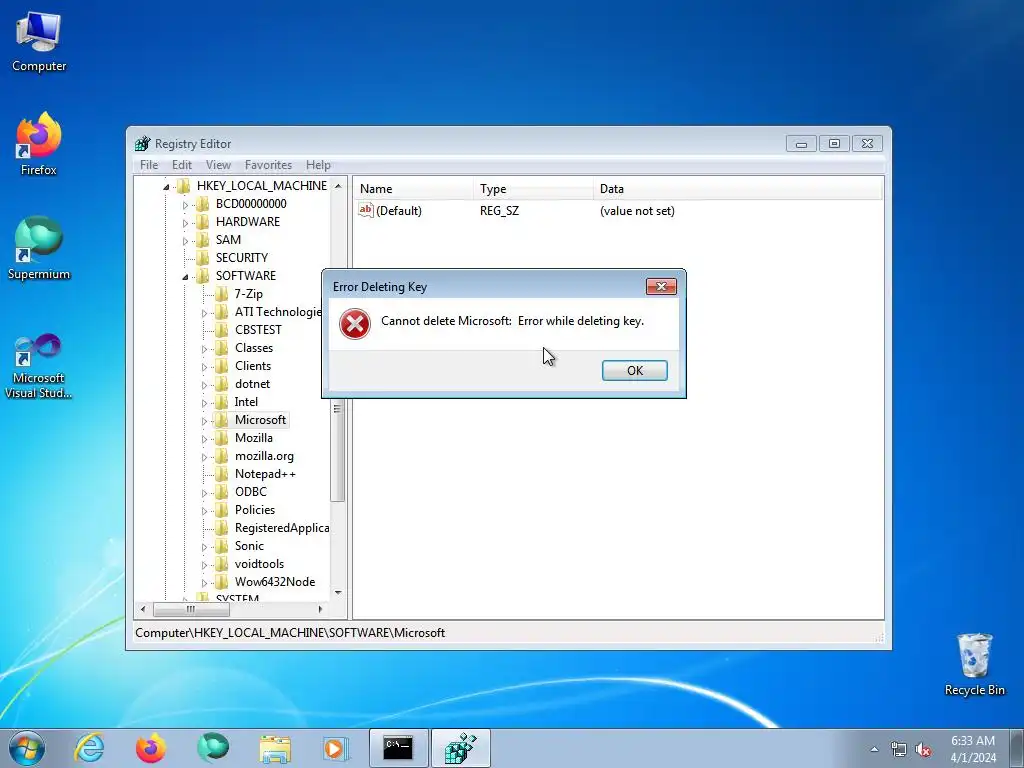Select the Microsoft key label
1024x768 pixels.
pos(260,420)
